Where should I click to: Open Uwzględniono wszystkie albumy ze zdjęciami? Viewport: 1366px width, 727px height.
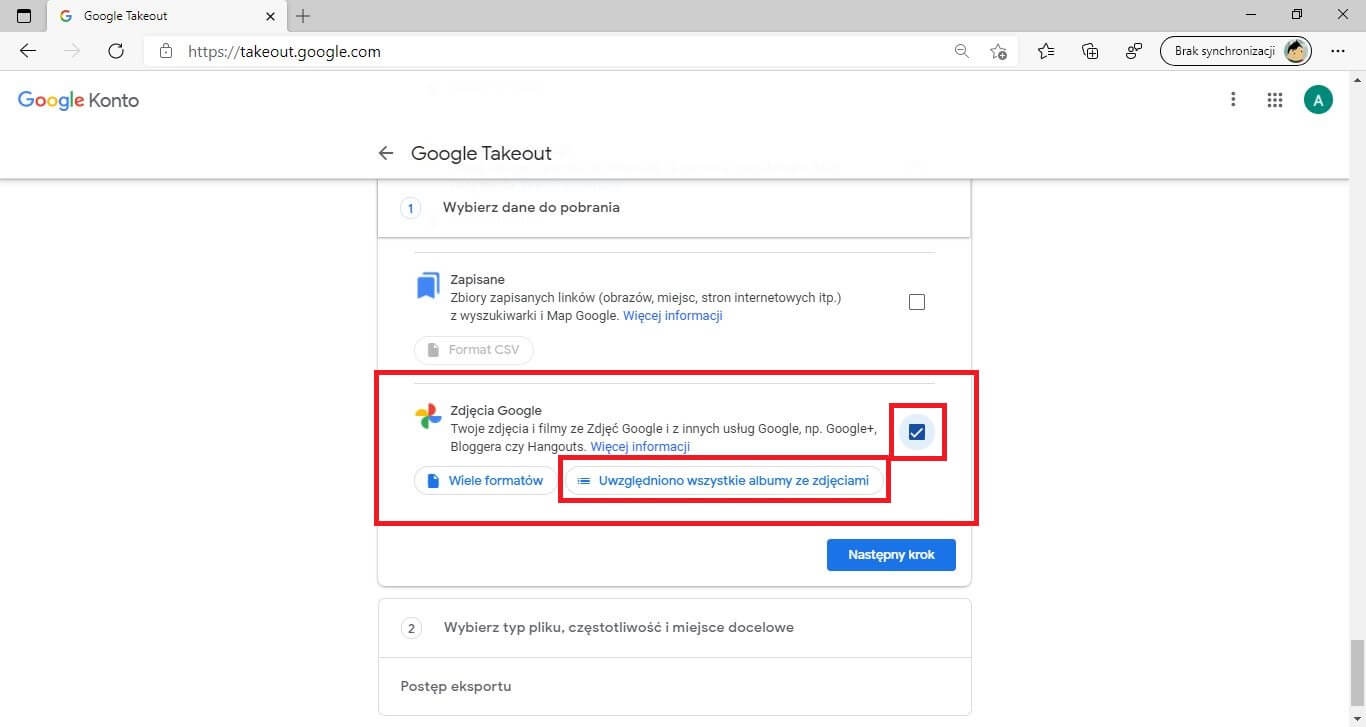click(x=725, y=481)
